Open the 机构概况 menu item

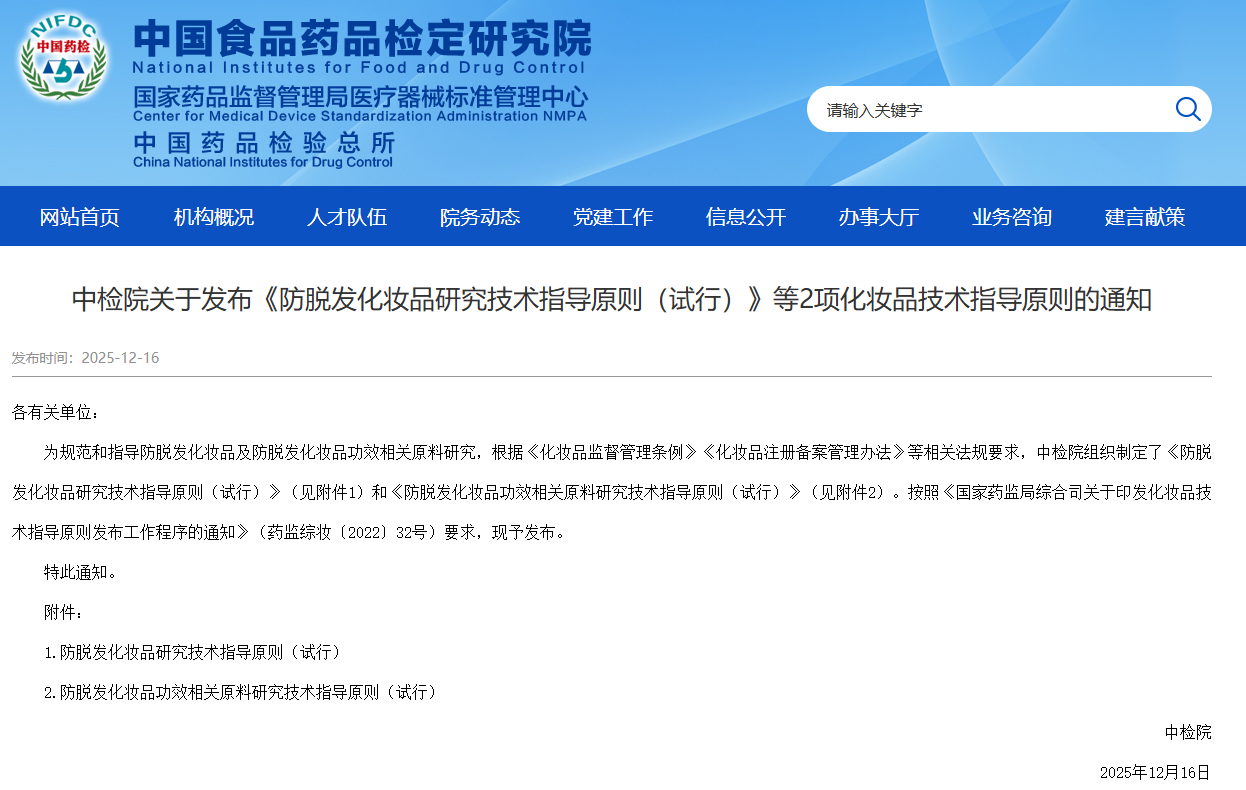coord(214,217)
